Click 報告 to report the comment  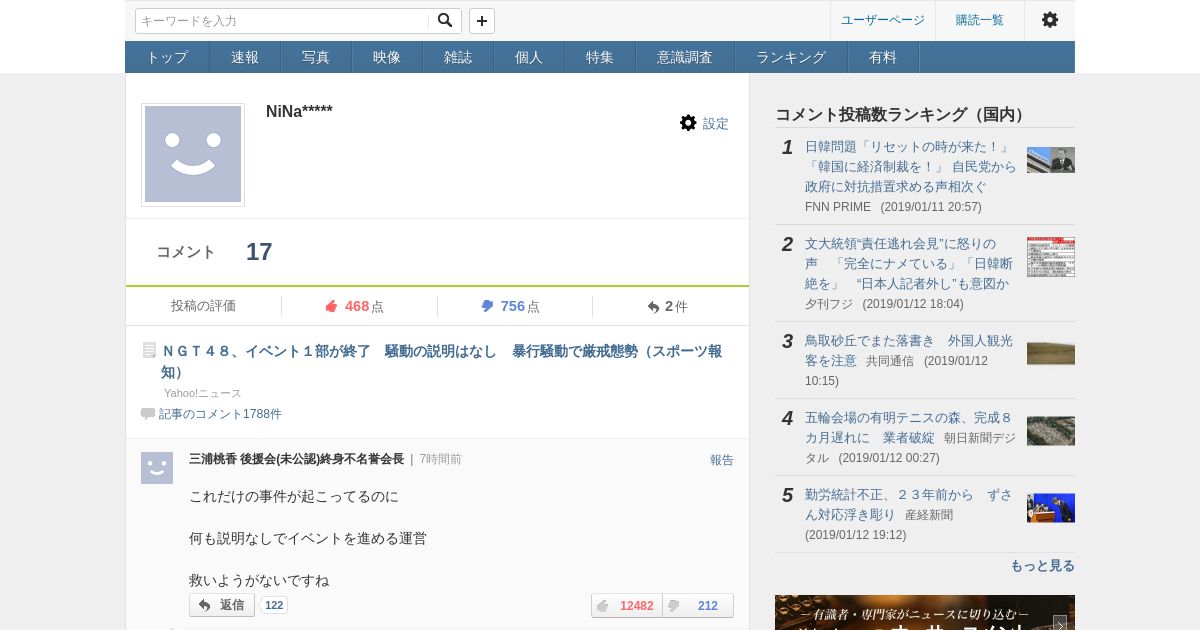722,460
